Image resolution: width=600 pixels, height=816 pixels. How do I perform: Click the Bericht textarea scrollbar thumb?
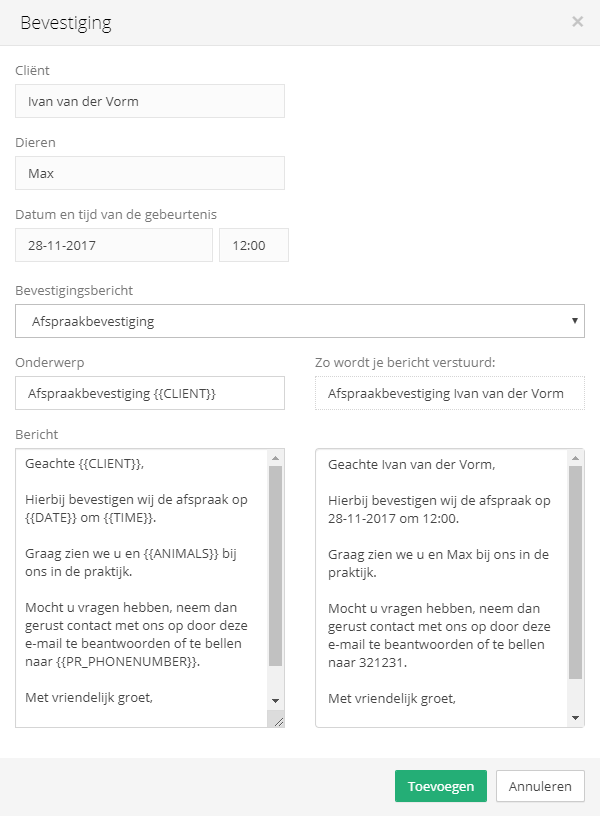coord(276,566)
